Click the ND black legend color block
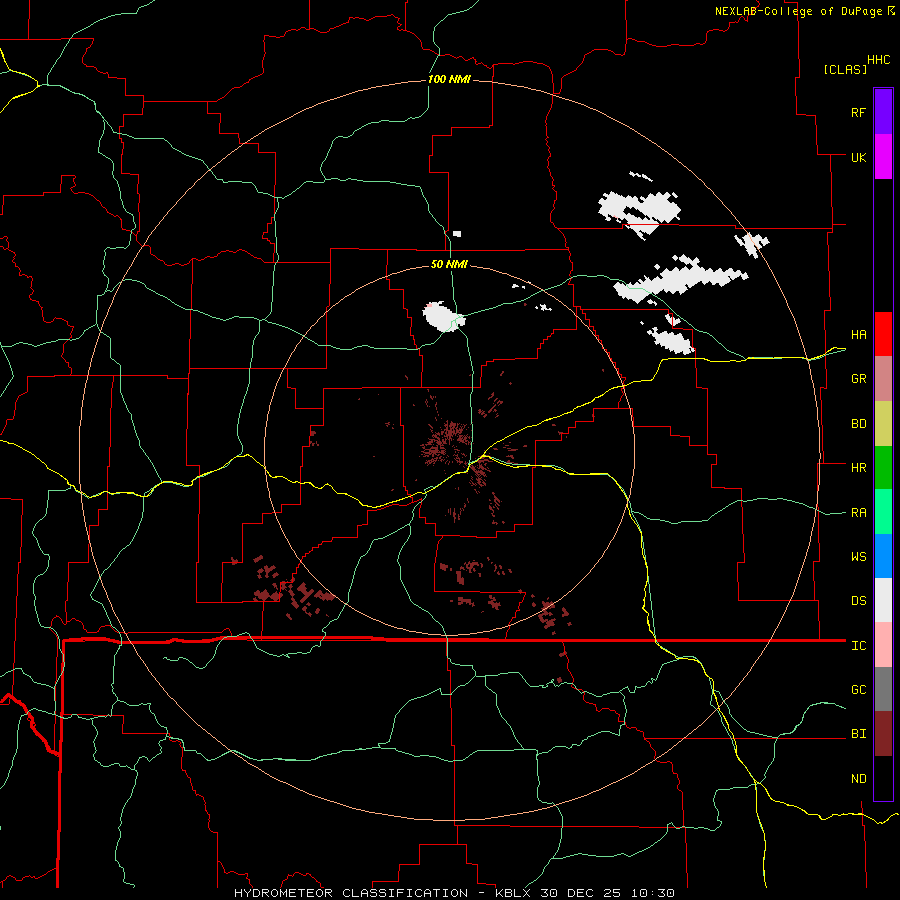This screenshot has width=900, height=900. click(883, 778)
